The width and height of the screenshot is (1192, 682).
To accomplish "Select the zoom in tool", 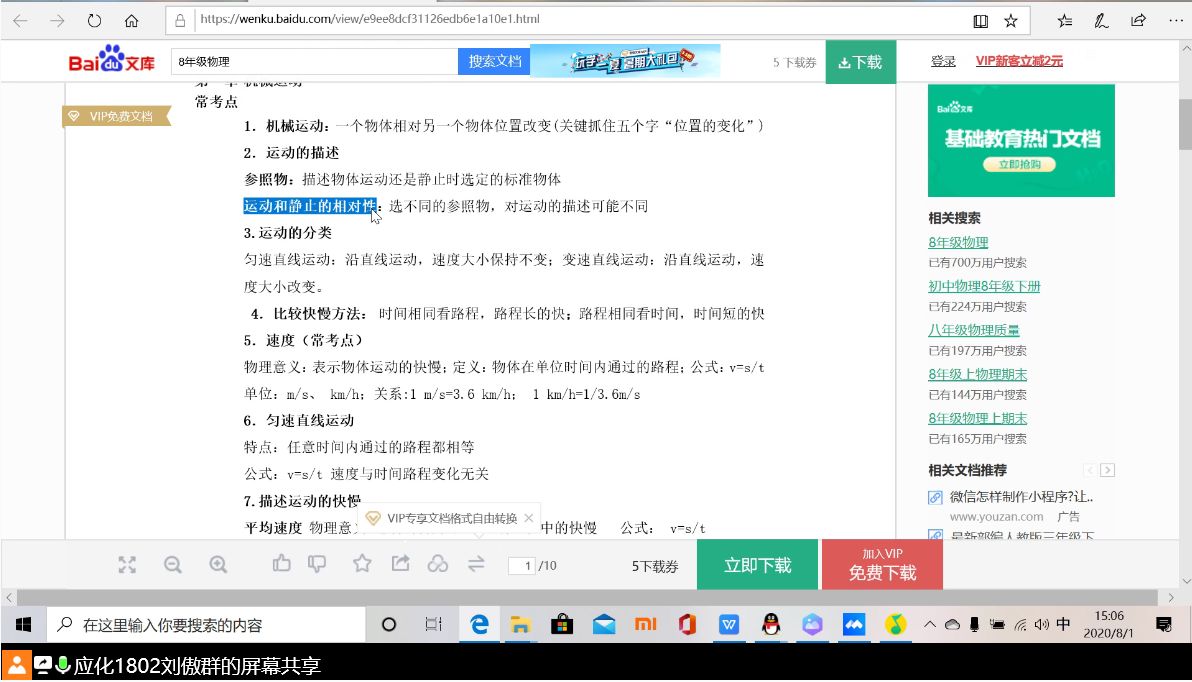I will click(x=218, y=564).
